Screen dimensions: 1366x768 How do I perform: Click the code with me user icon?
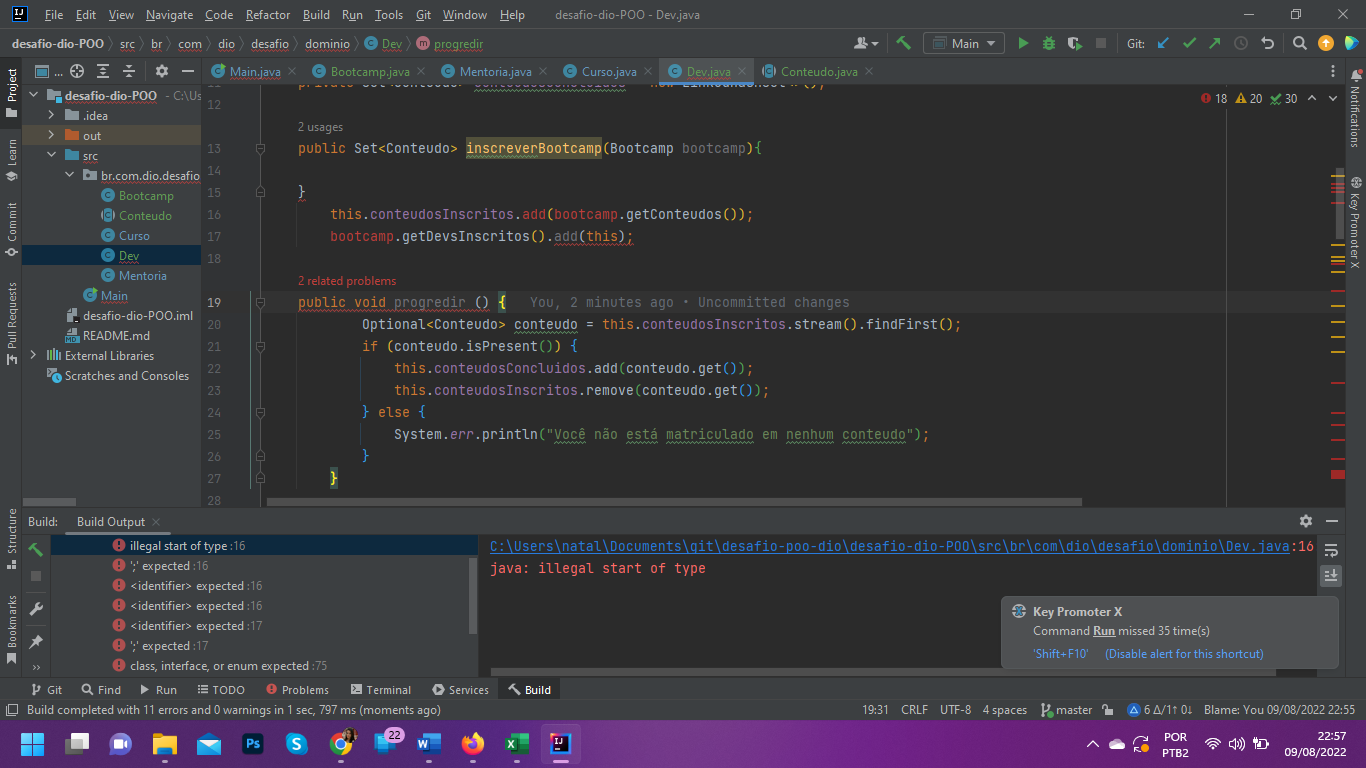coord(865,43)
